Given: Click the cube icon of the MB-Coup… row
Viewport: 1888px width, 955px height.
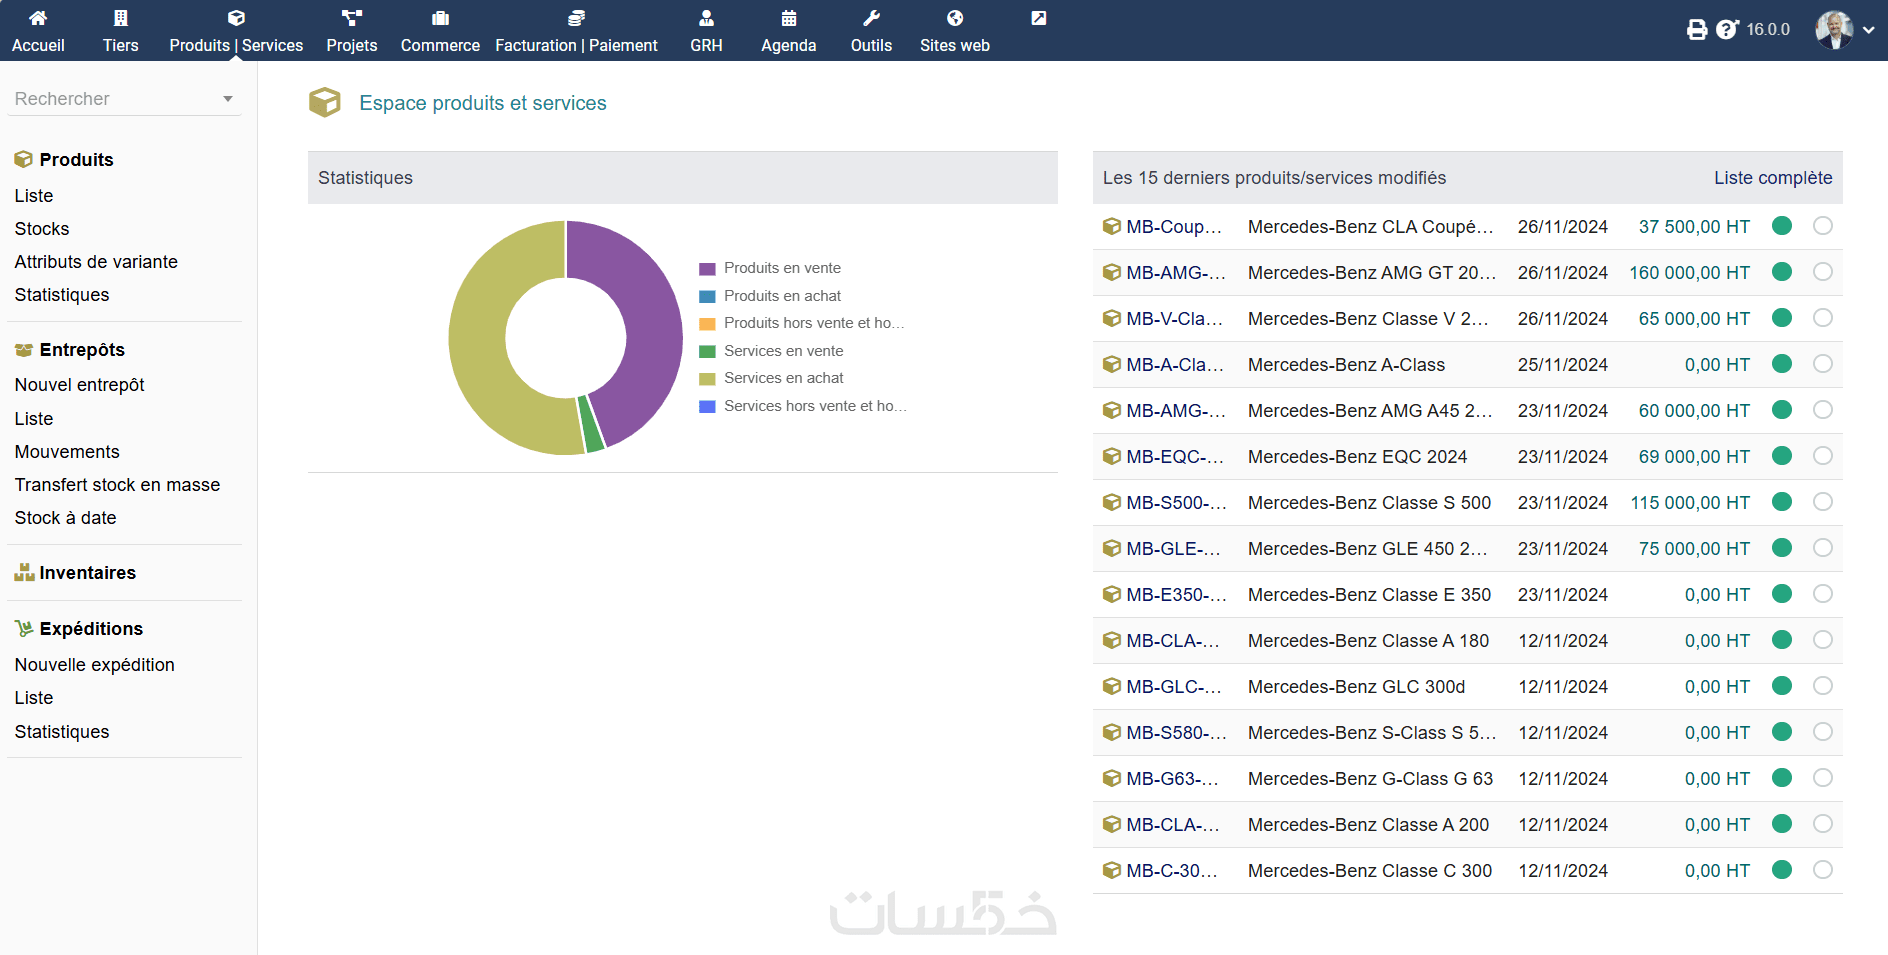Looking at the screenshot, I should tap(1111, 227).
